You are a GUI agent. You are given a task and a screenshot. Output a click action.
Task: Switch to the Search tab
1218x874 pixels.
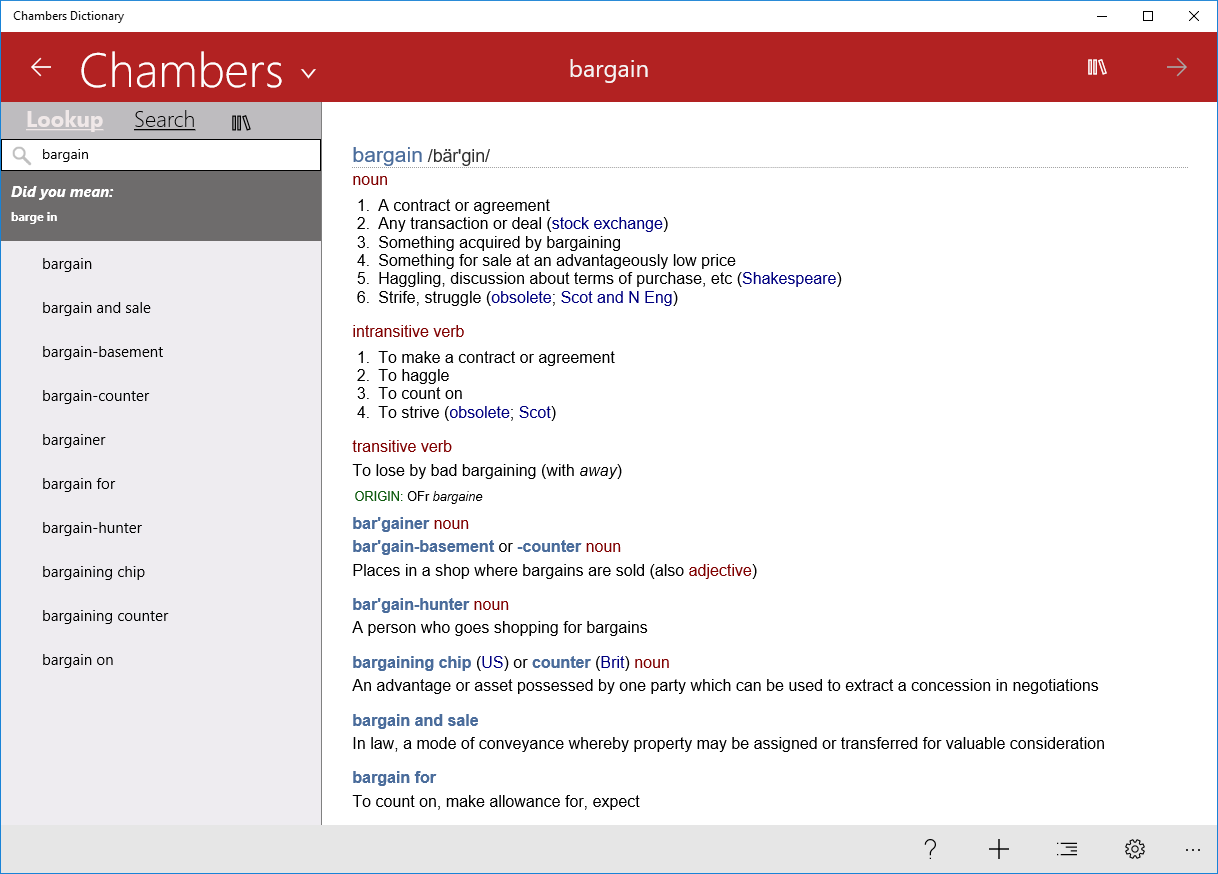[x=164, y=119]
